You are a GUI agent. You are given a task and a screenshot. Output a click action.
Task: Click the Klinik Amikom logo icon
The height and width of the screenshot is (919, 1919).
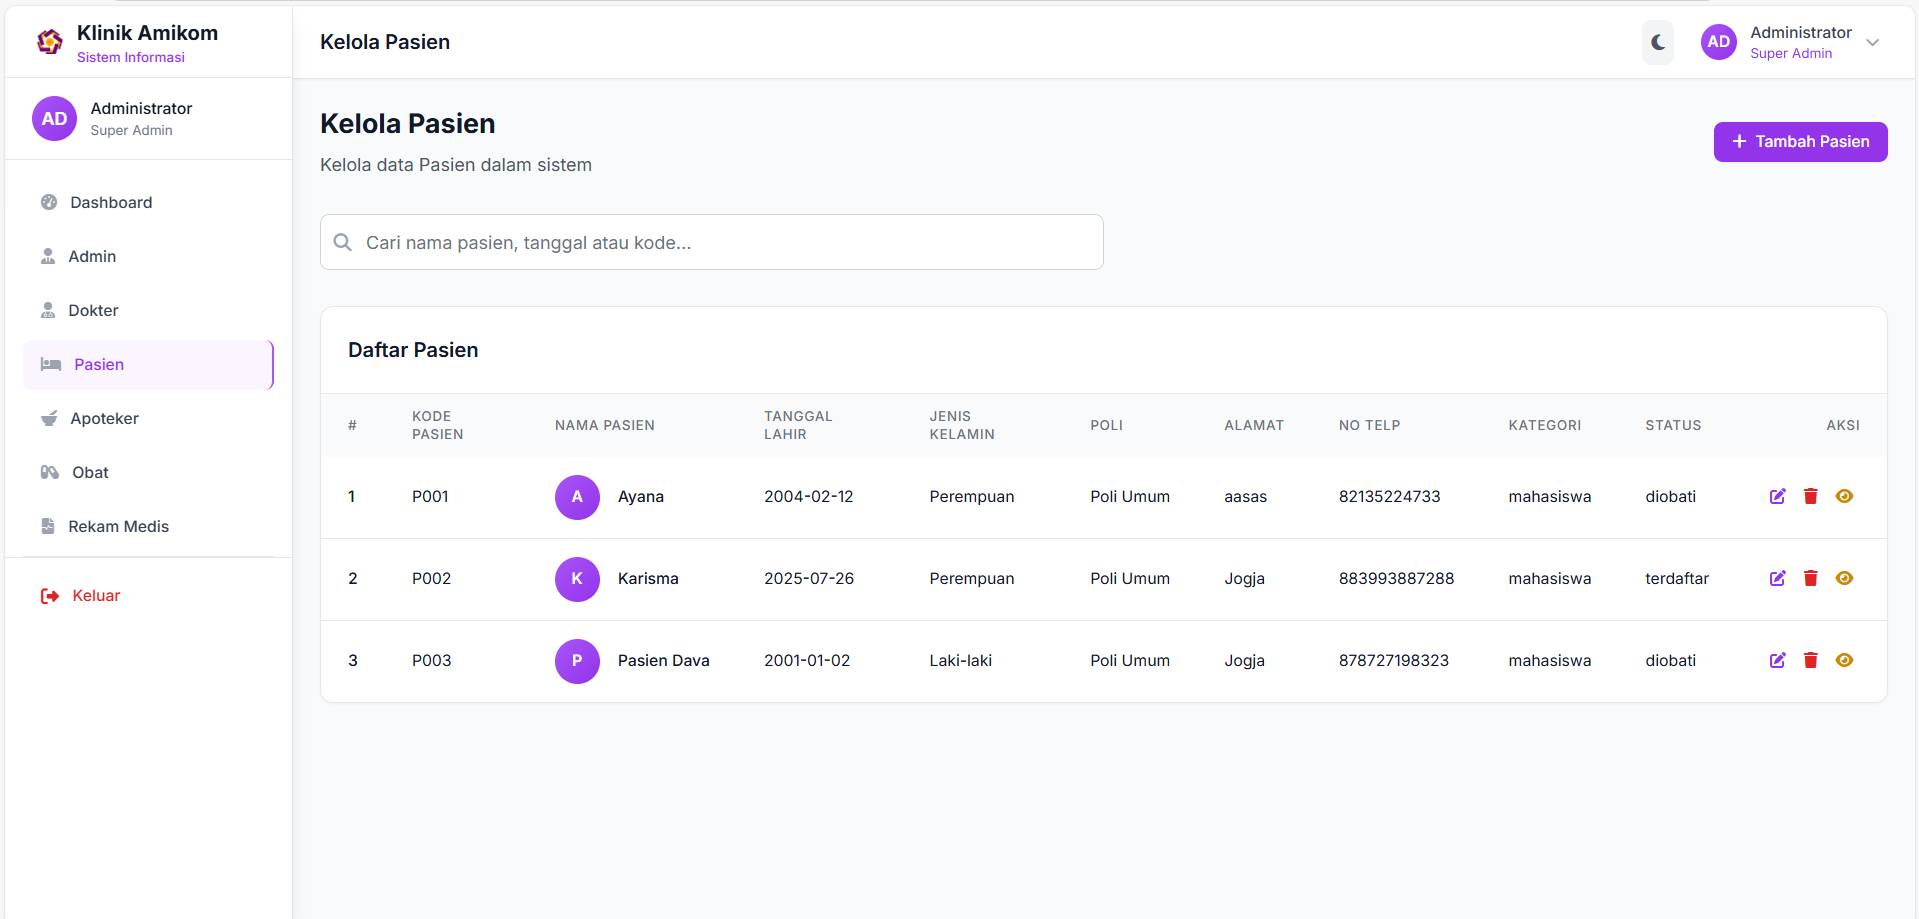50,42
